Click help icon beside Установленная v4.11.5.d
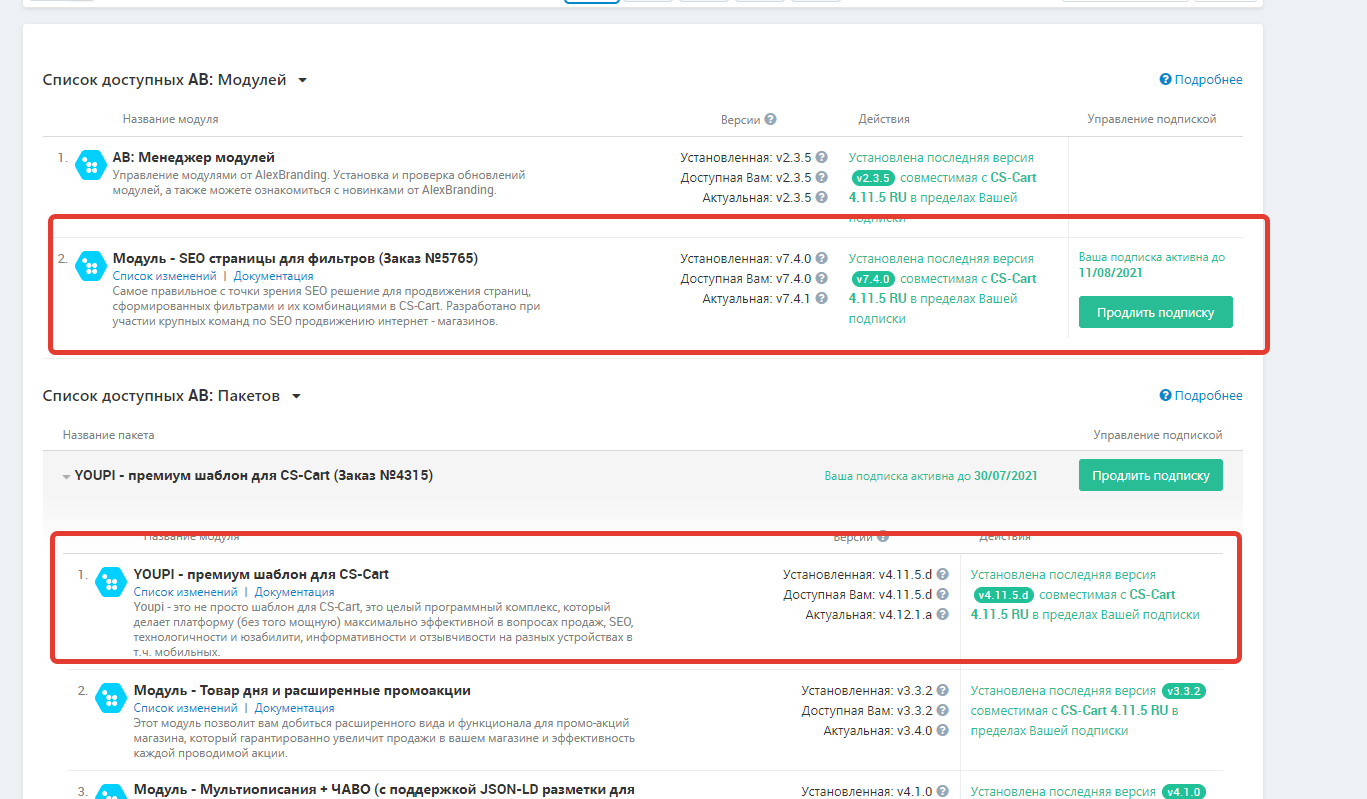This screenshot has width=1367, height=799. point(942,574)
